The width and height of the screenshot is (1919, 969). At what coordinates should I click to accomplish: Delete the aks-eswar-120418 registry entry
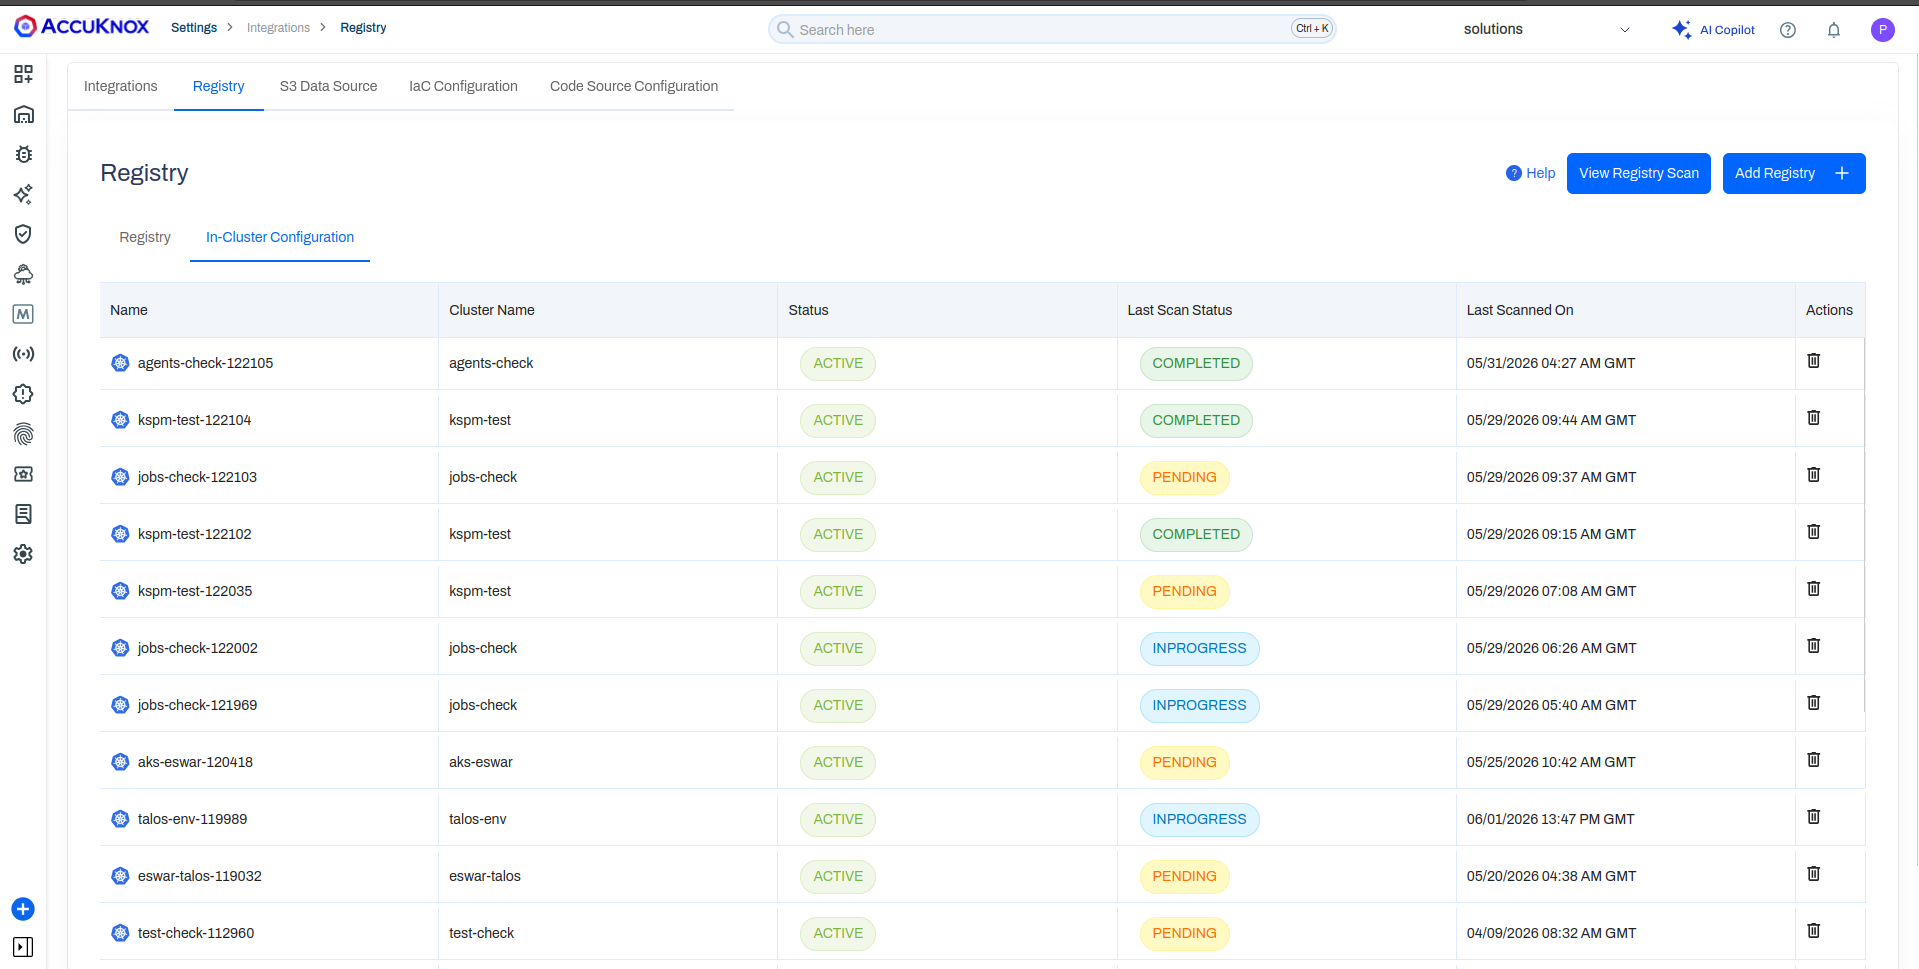(1814, 759)
